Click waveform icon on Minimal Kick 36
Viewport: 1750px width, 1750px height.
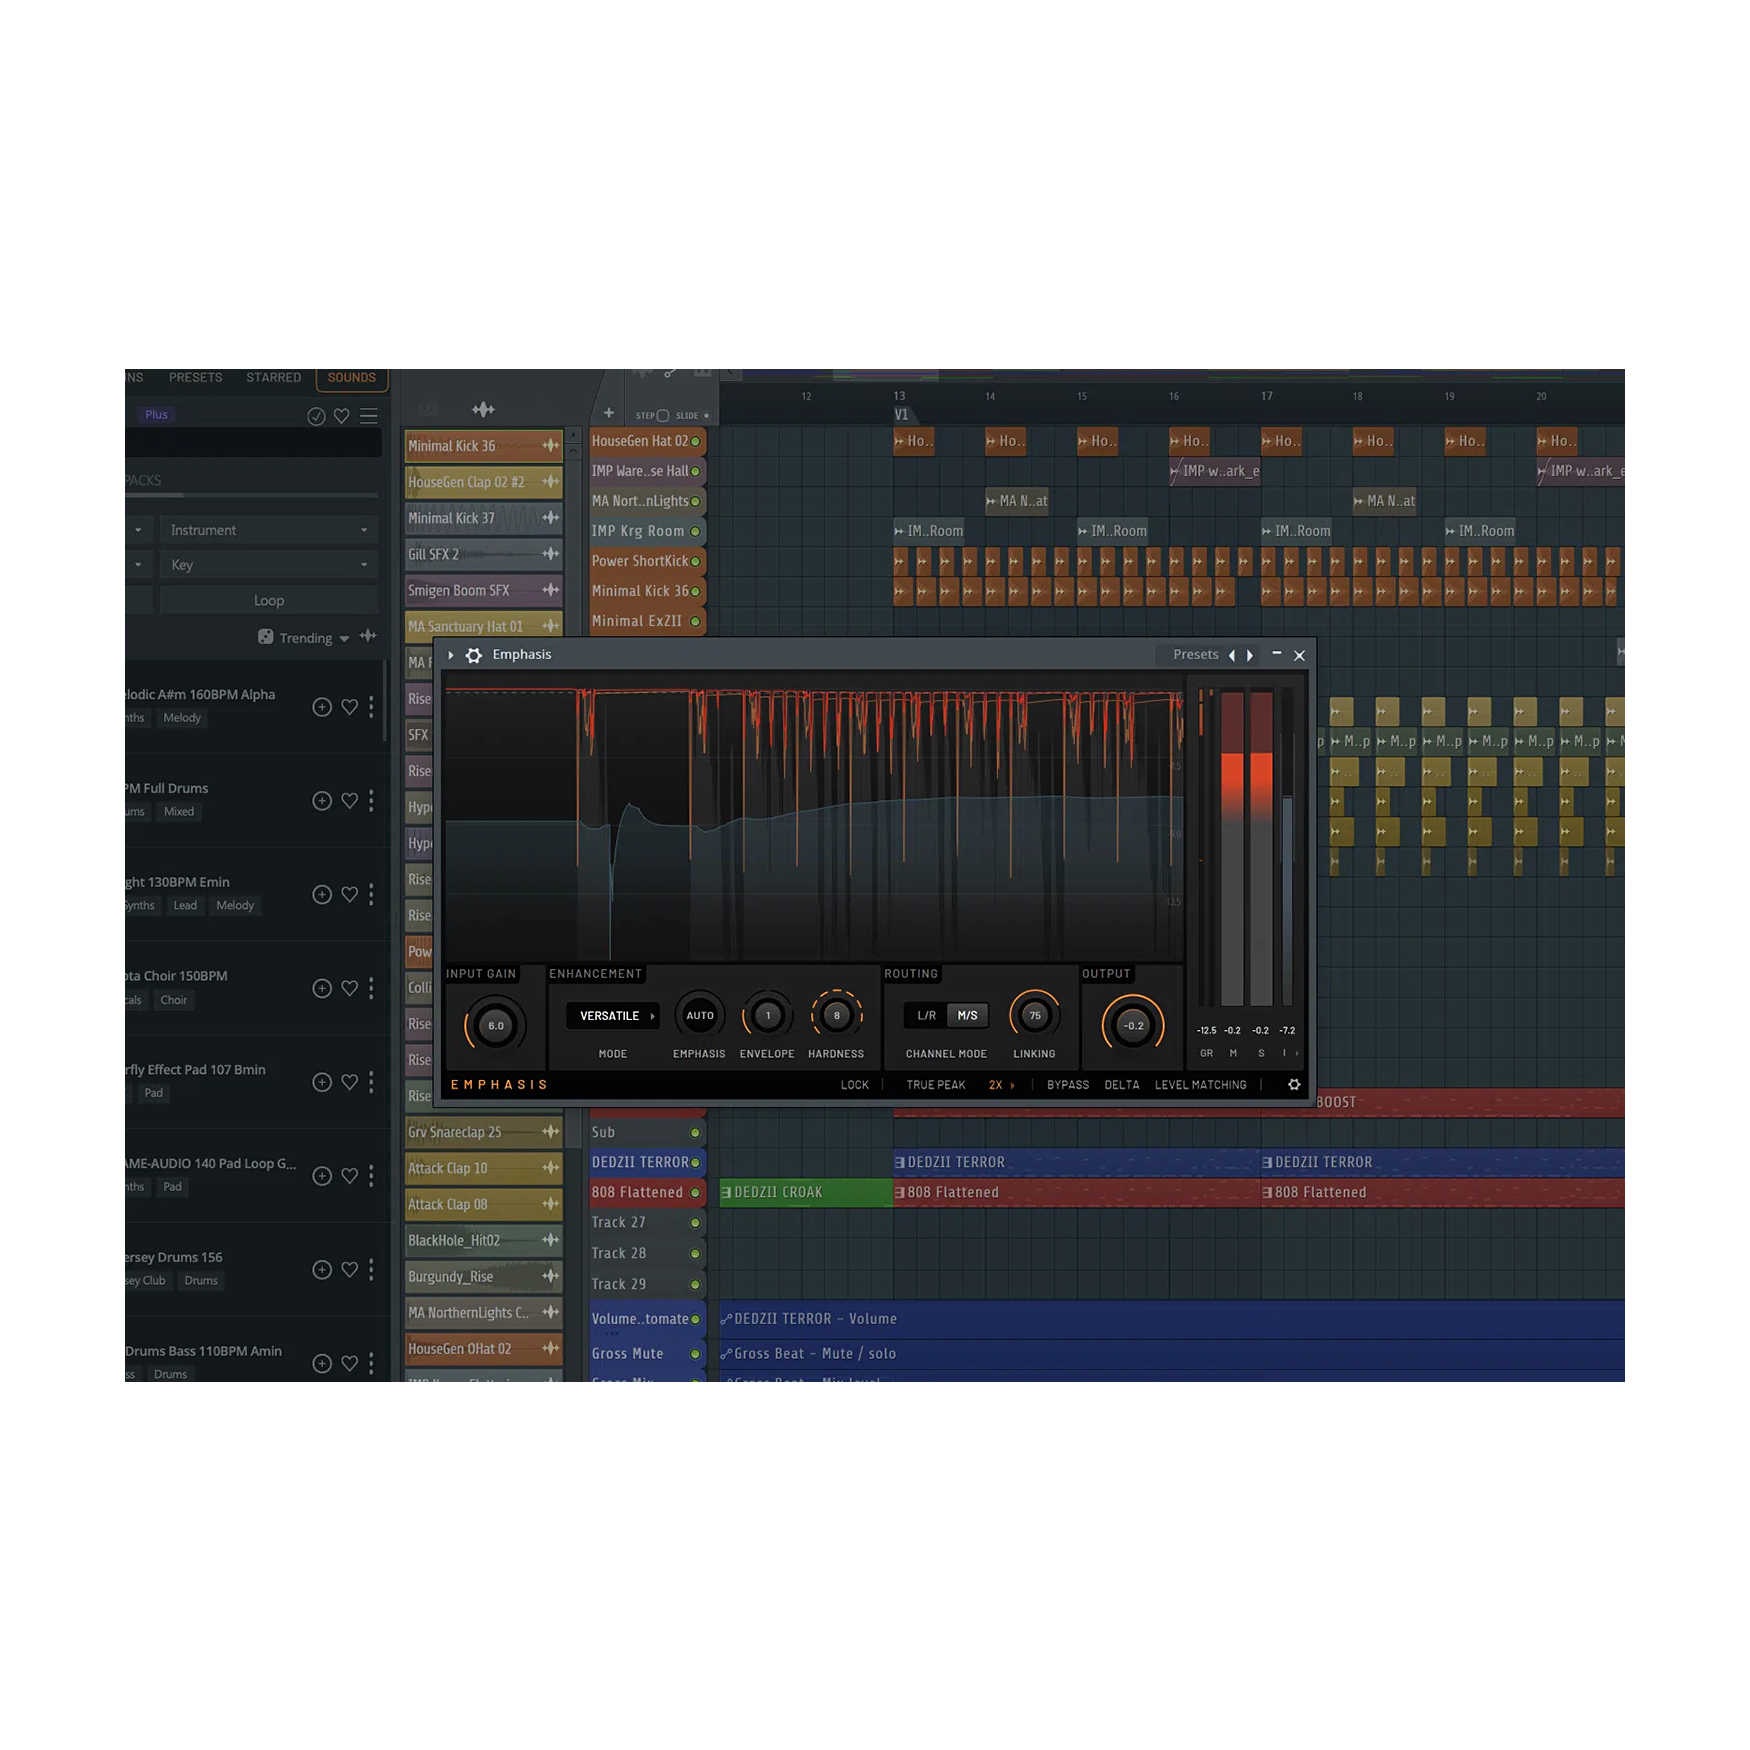coord(550,446)
